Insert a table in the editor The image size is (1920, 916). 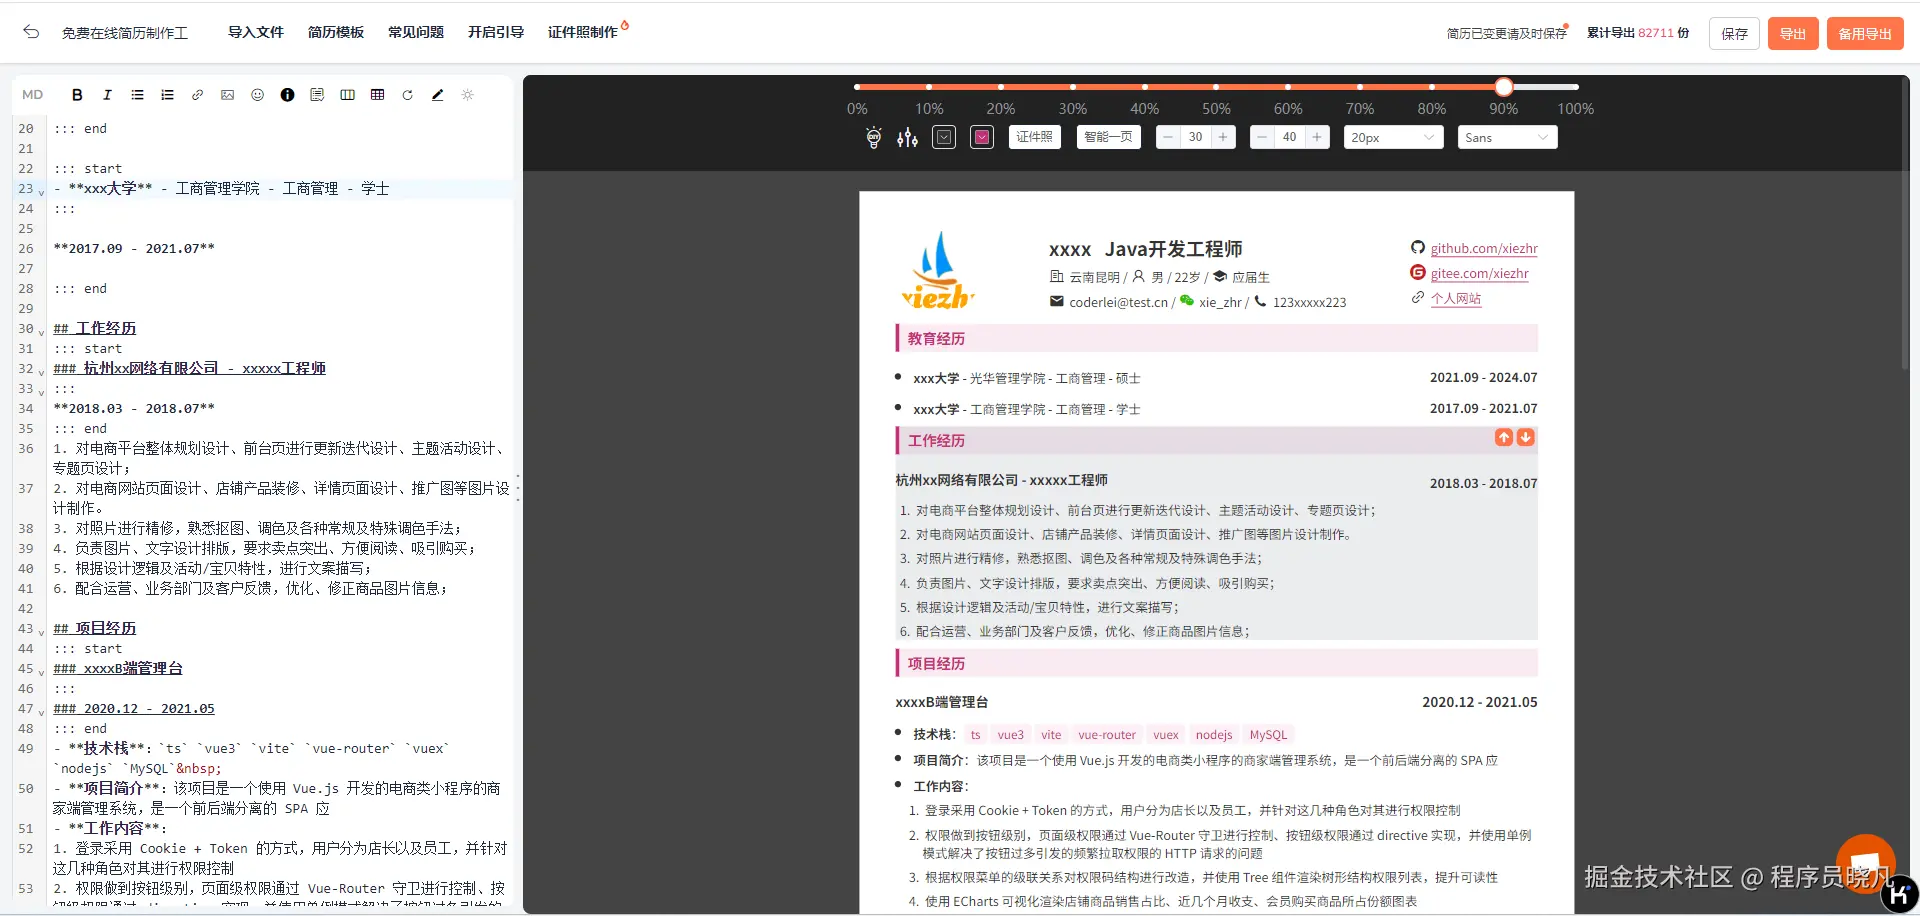click(x=378, y=94)
